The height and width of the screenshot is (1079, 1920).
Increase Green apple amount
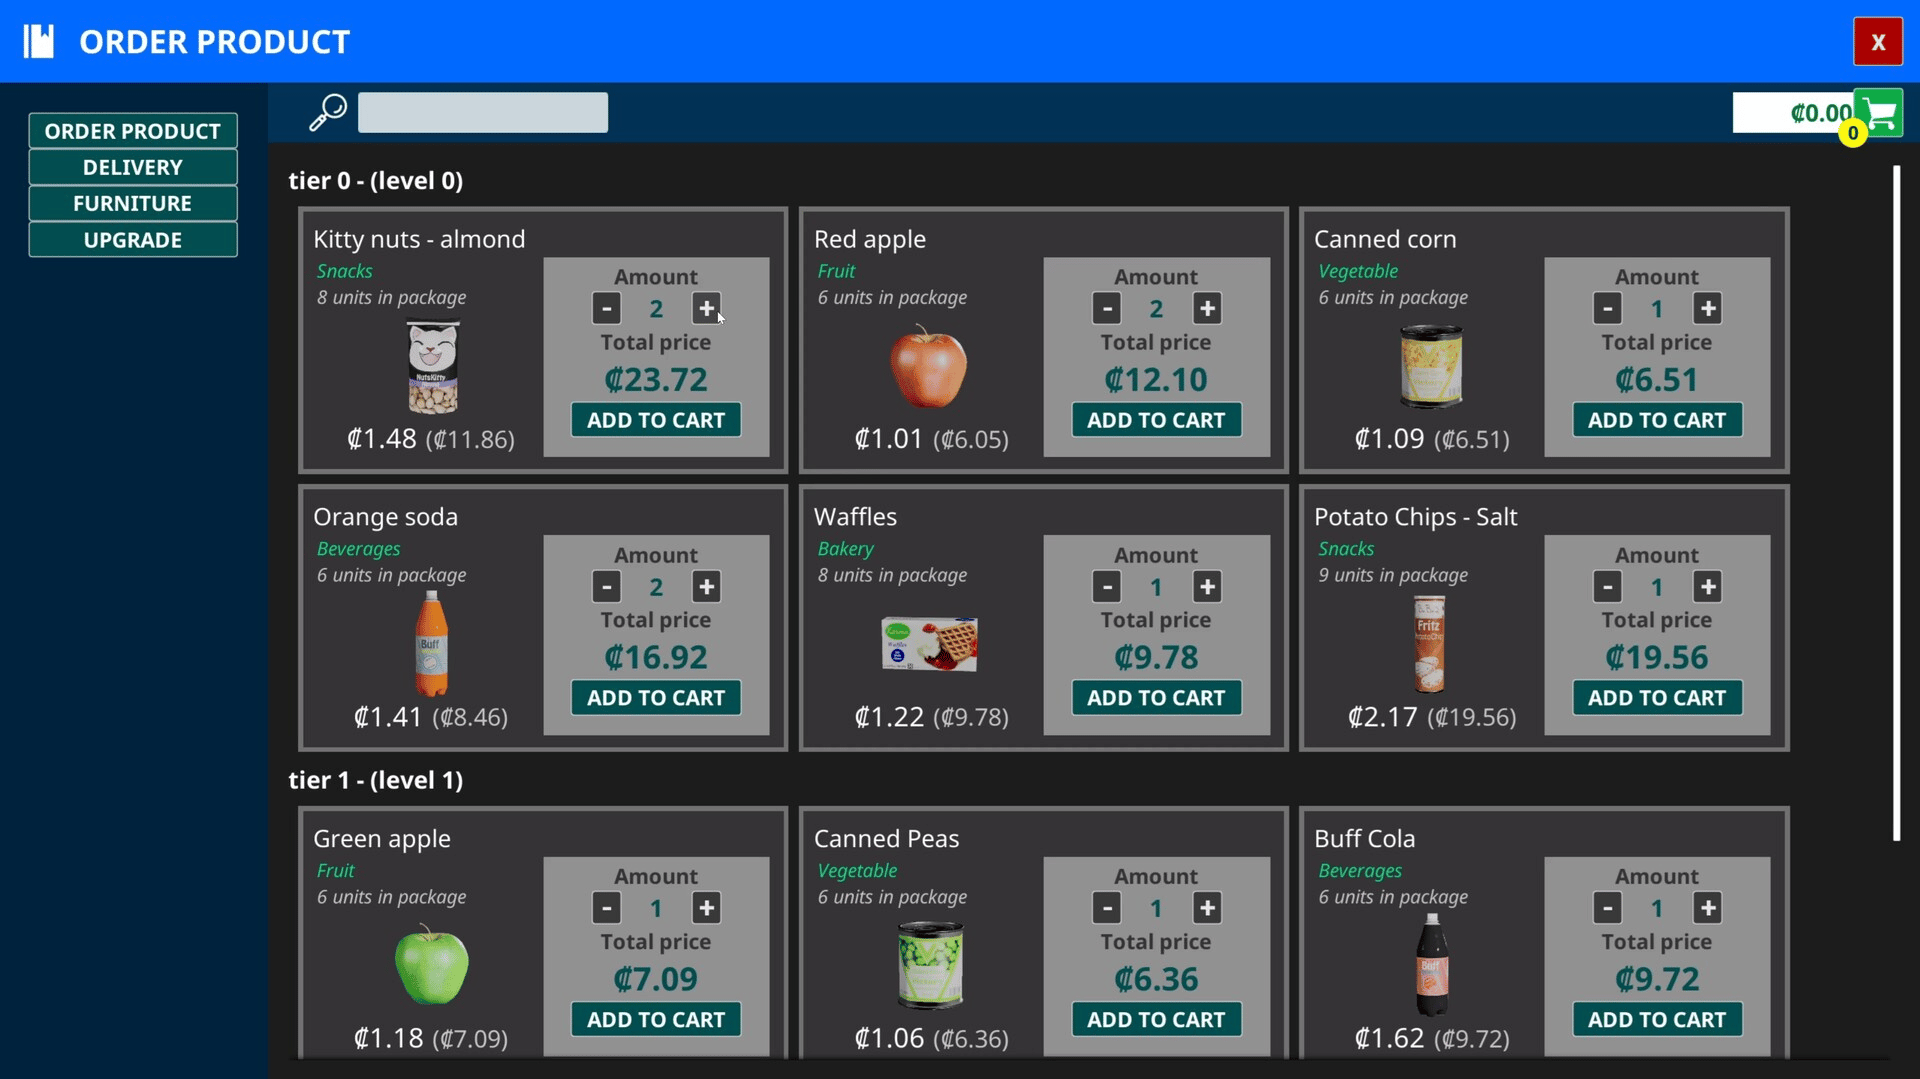pos(706,908)
